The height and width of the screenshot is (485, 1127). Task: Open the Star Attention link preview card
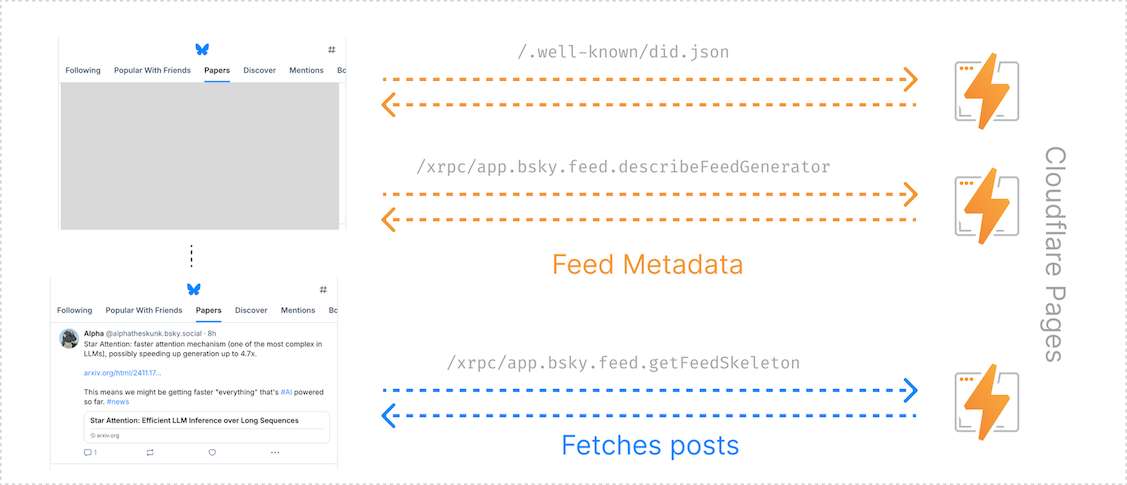(x=206, y=427)
